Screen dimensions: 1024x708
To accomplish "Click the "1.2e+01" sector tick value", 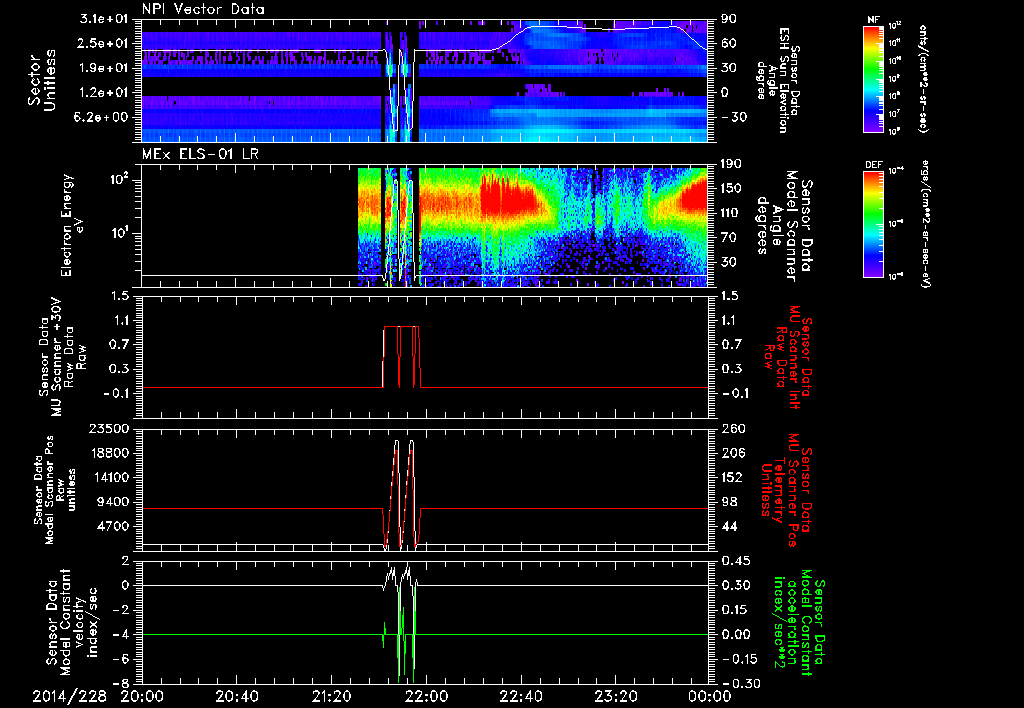I will click(x=104, y=93).
